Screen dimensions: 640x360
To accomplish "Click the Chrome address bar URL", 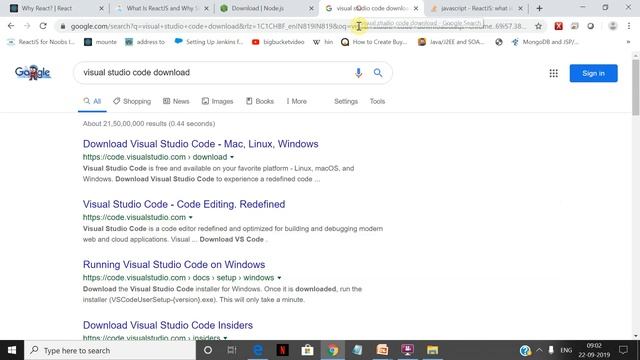I will click(x=298, y=26).
